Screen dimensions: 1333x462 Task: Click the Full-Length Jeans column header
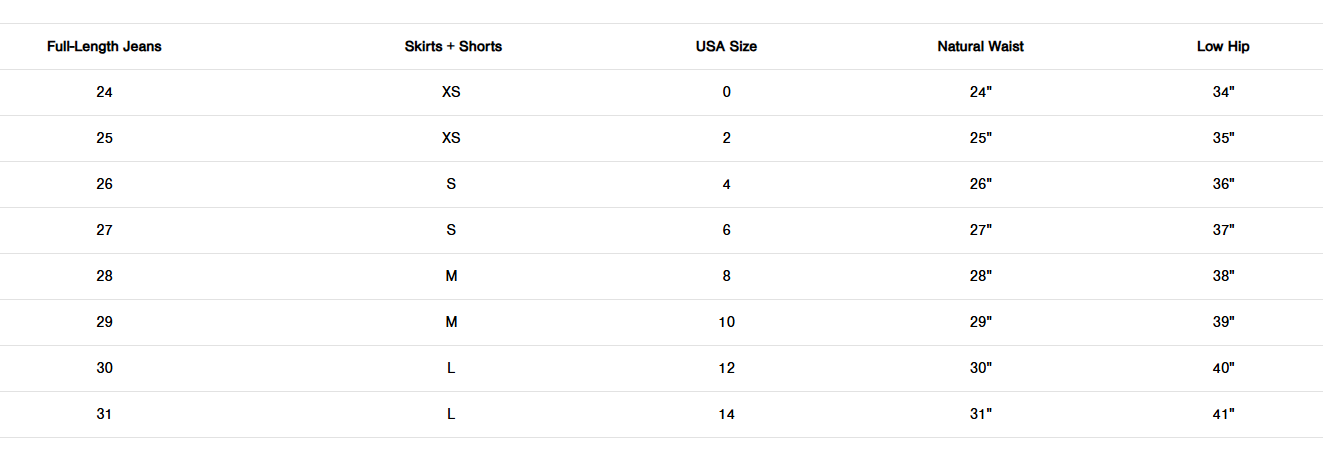pos(104,46)
